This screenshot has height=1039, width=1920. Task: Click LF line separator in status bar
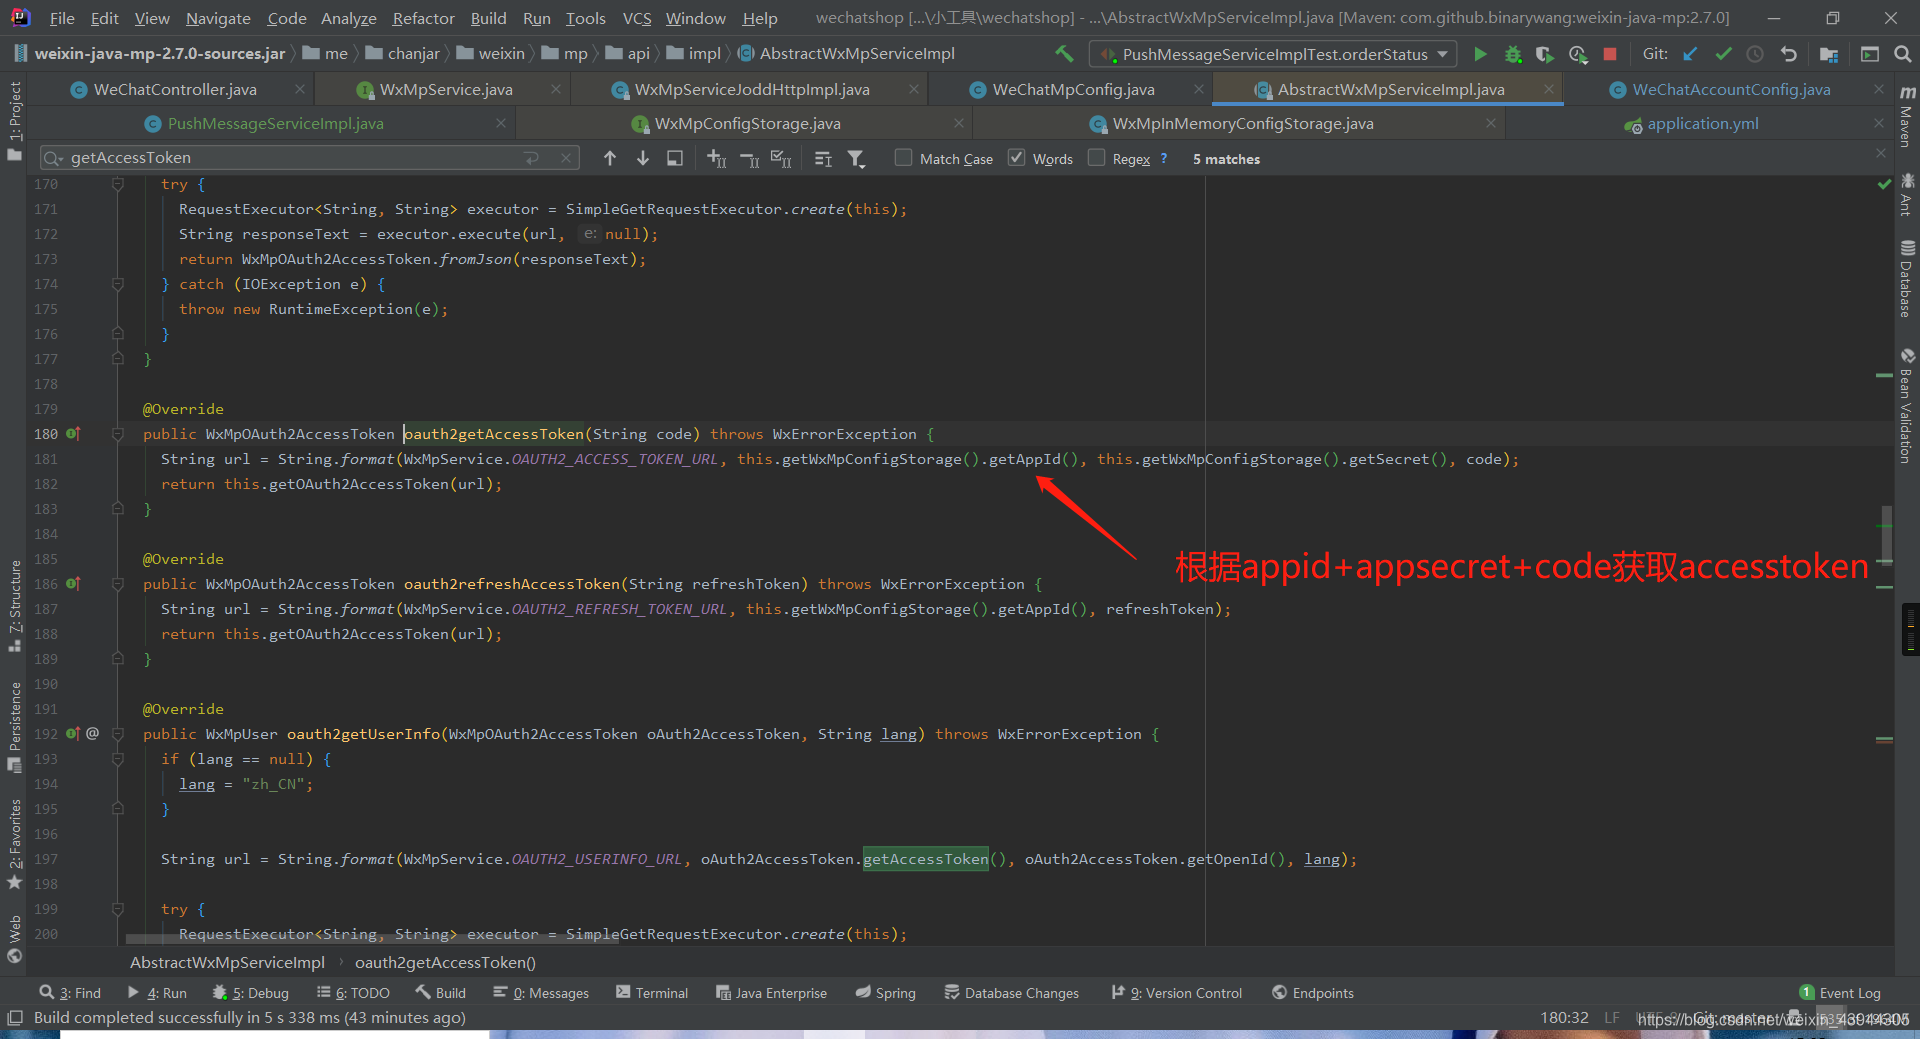(1612, 1018)
